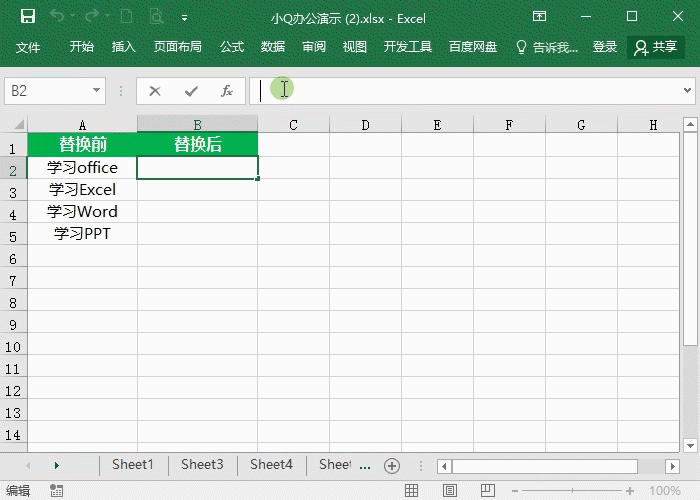Switch to the Sheet3 tab
The width and height of the screenshot is (700, 500).
pos(202,465)
